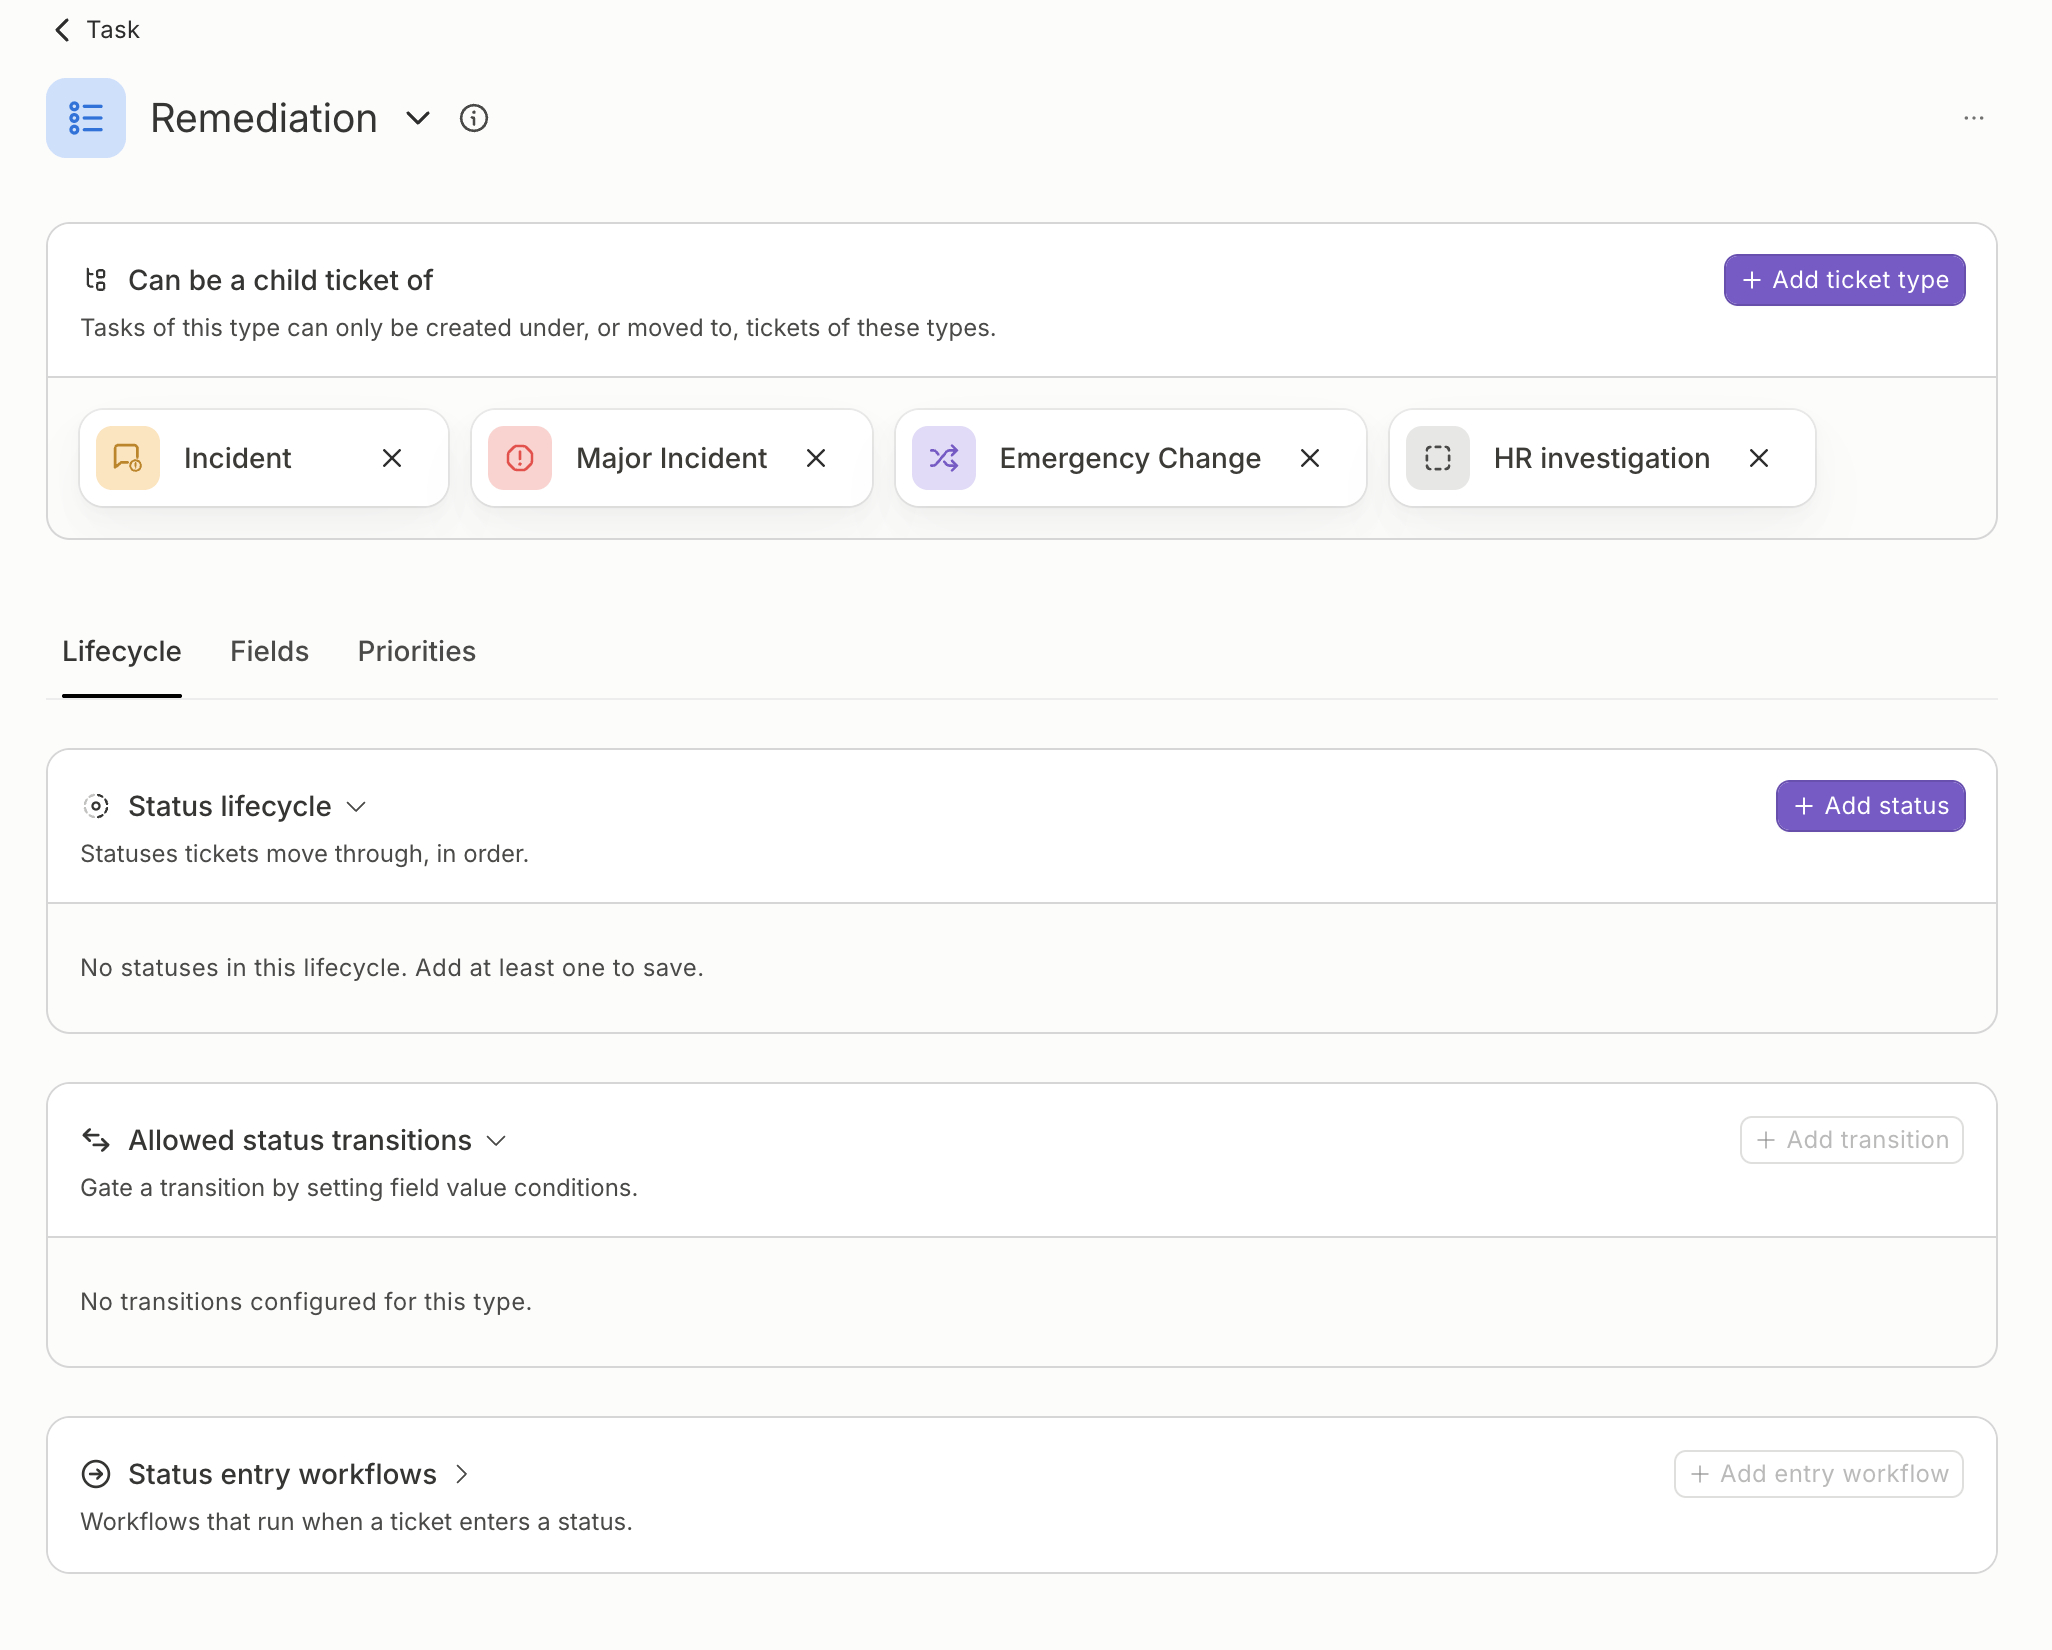Go back to Task using the arrow
This screenshot has width=2052, height=1650.
(x=62, y=30)
